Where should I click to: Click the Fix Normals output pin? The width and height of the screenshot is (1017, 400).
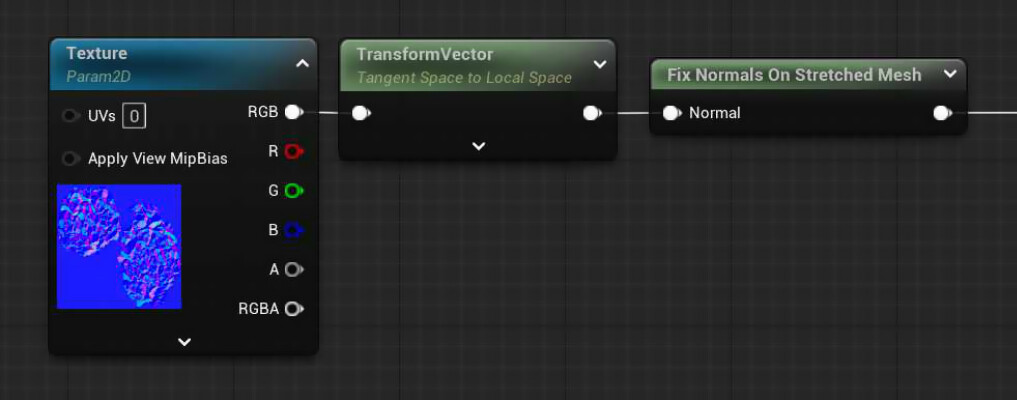(942, 113)
